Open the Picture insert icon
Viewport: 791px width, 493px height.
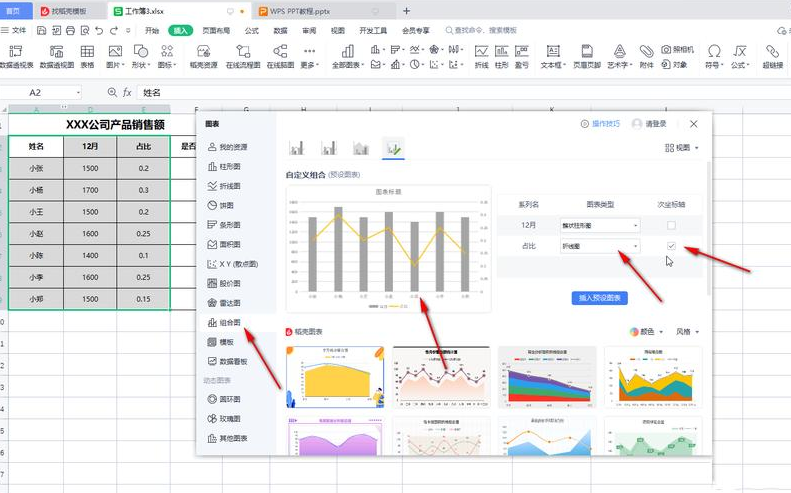point(115,51)
